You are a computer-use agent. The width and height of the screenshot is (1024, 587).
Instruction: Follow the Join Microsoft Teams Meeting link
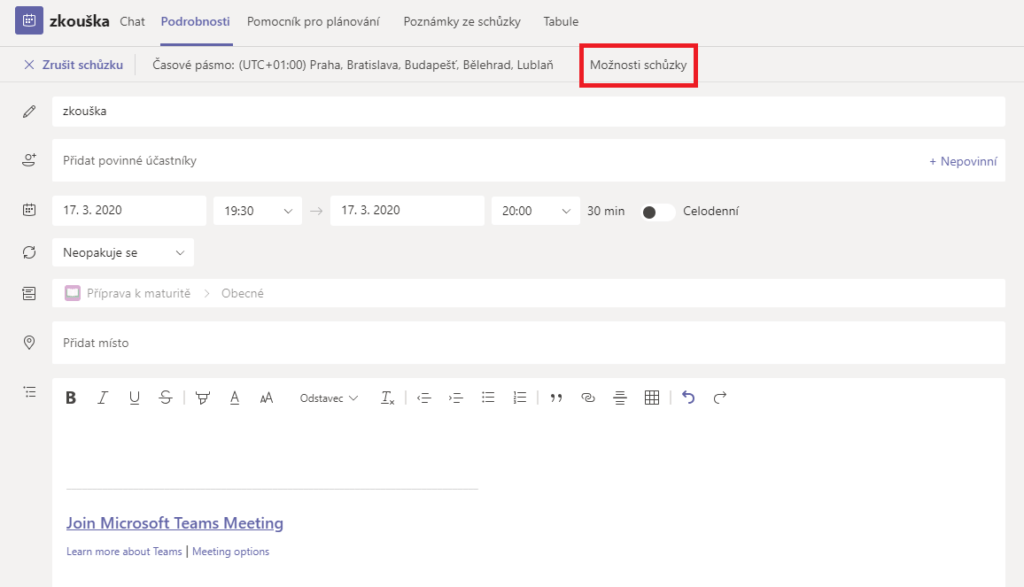point(174,523)
